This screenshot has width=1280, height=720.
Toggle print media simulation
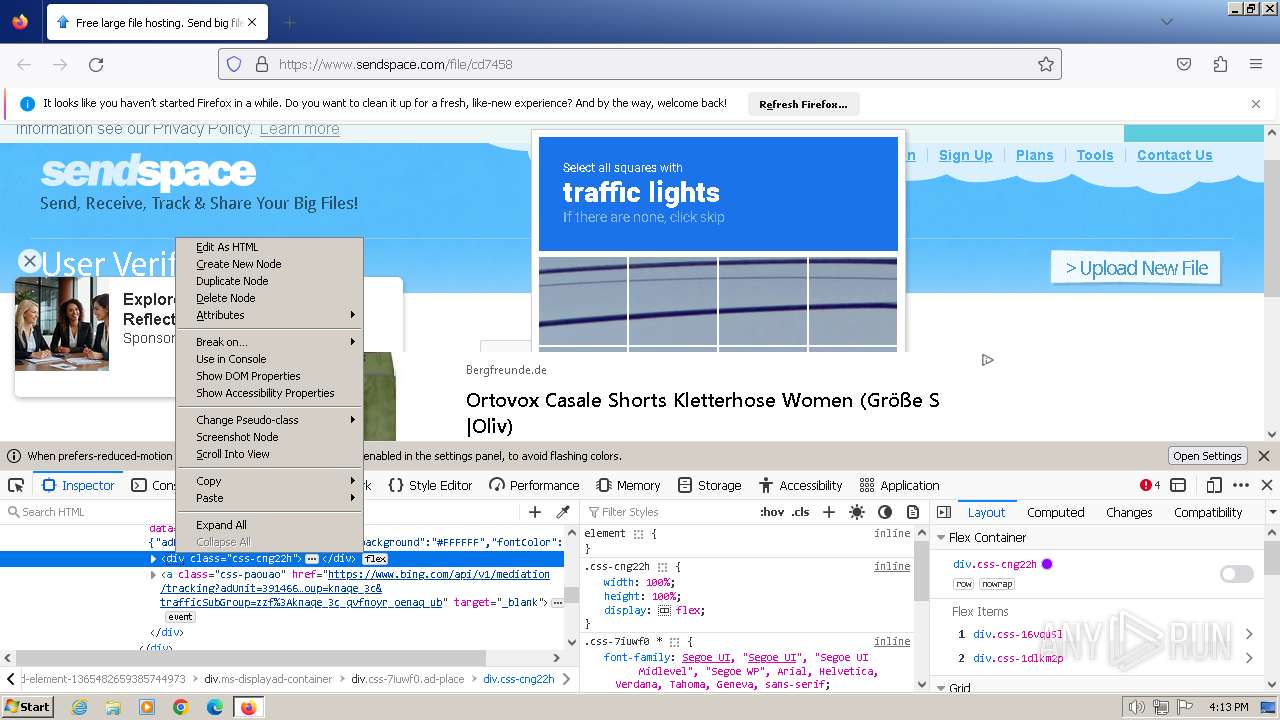tap(913, 512)
